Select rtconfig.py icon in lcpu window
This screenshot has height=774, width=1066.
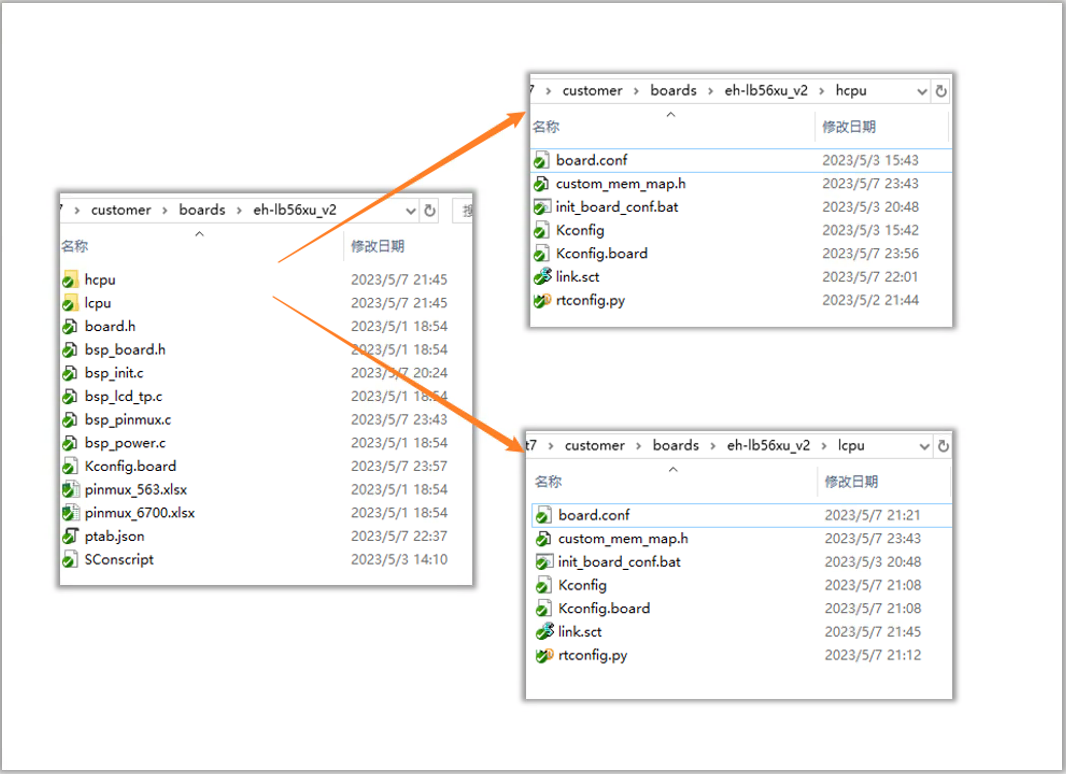pyautogui.click(x=544, y=655)
